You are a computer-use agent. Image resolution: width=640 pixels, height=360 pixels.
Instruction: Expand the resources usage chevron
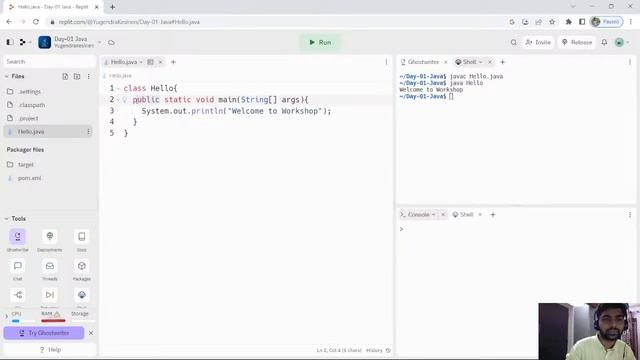click(x=6, y=316)
